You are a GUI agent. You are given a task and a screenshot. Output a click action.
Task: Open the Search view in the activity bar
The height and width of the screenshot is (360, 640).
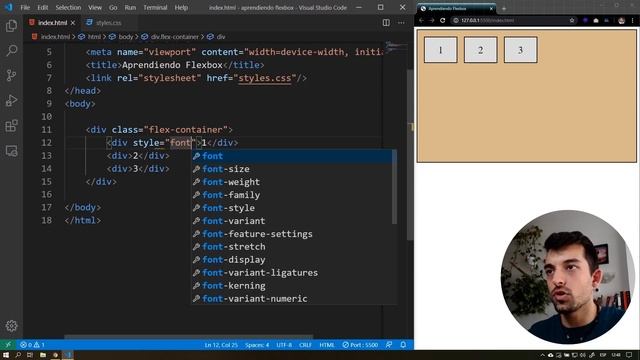pos(11,51)
